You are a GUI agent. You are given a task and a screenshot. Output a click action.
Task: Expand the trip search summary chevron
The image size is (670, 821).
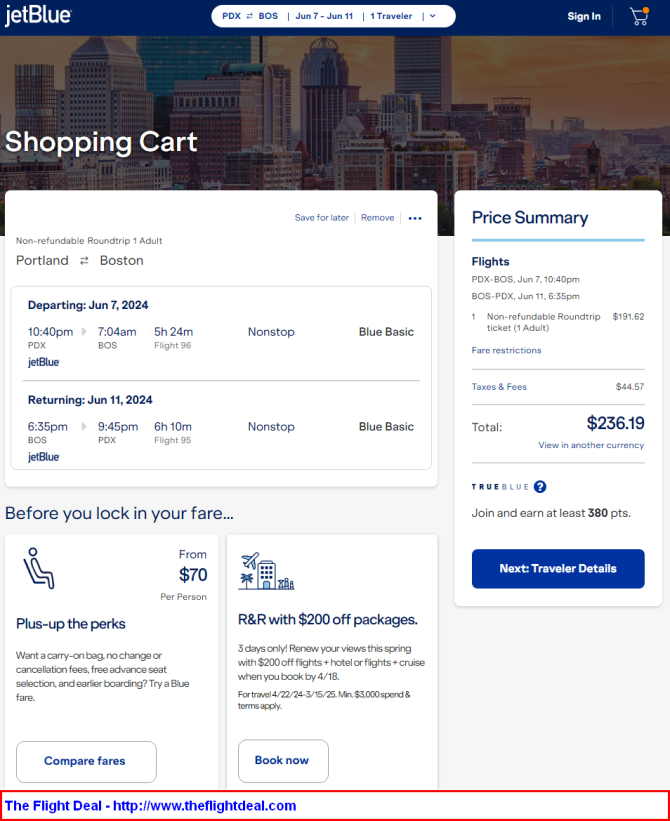[433, 16]
